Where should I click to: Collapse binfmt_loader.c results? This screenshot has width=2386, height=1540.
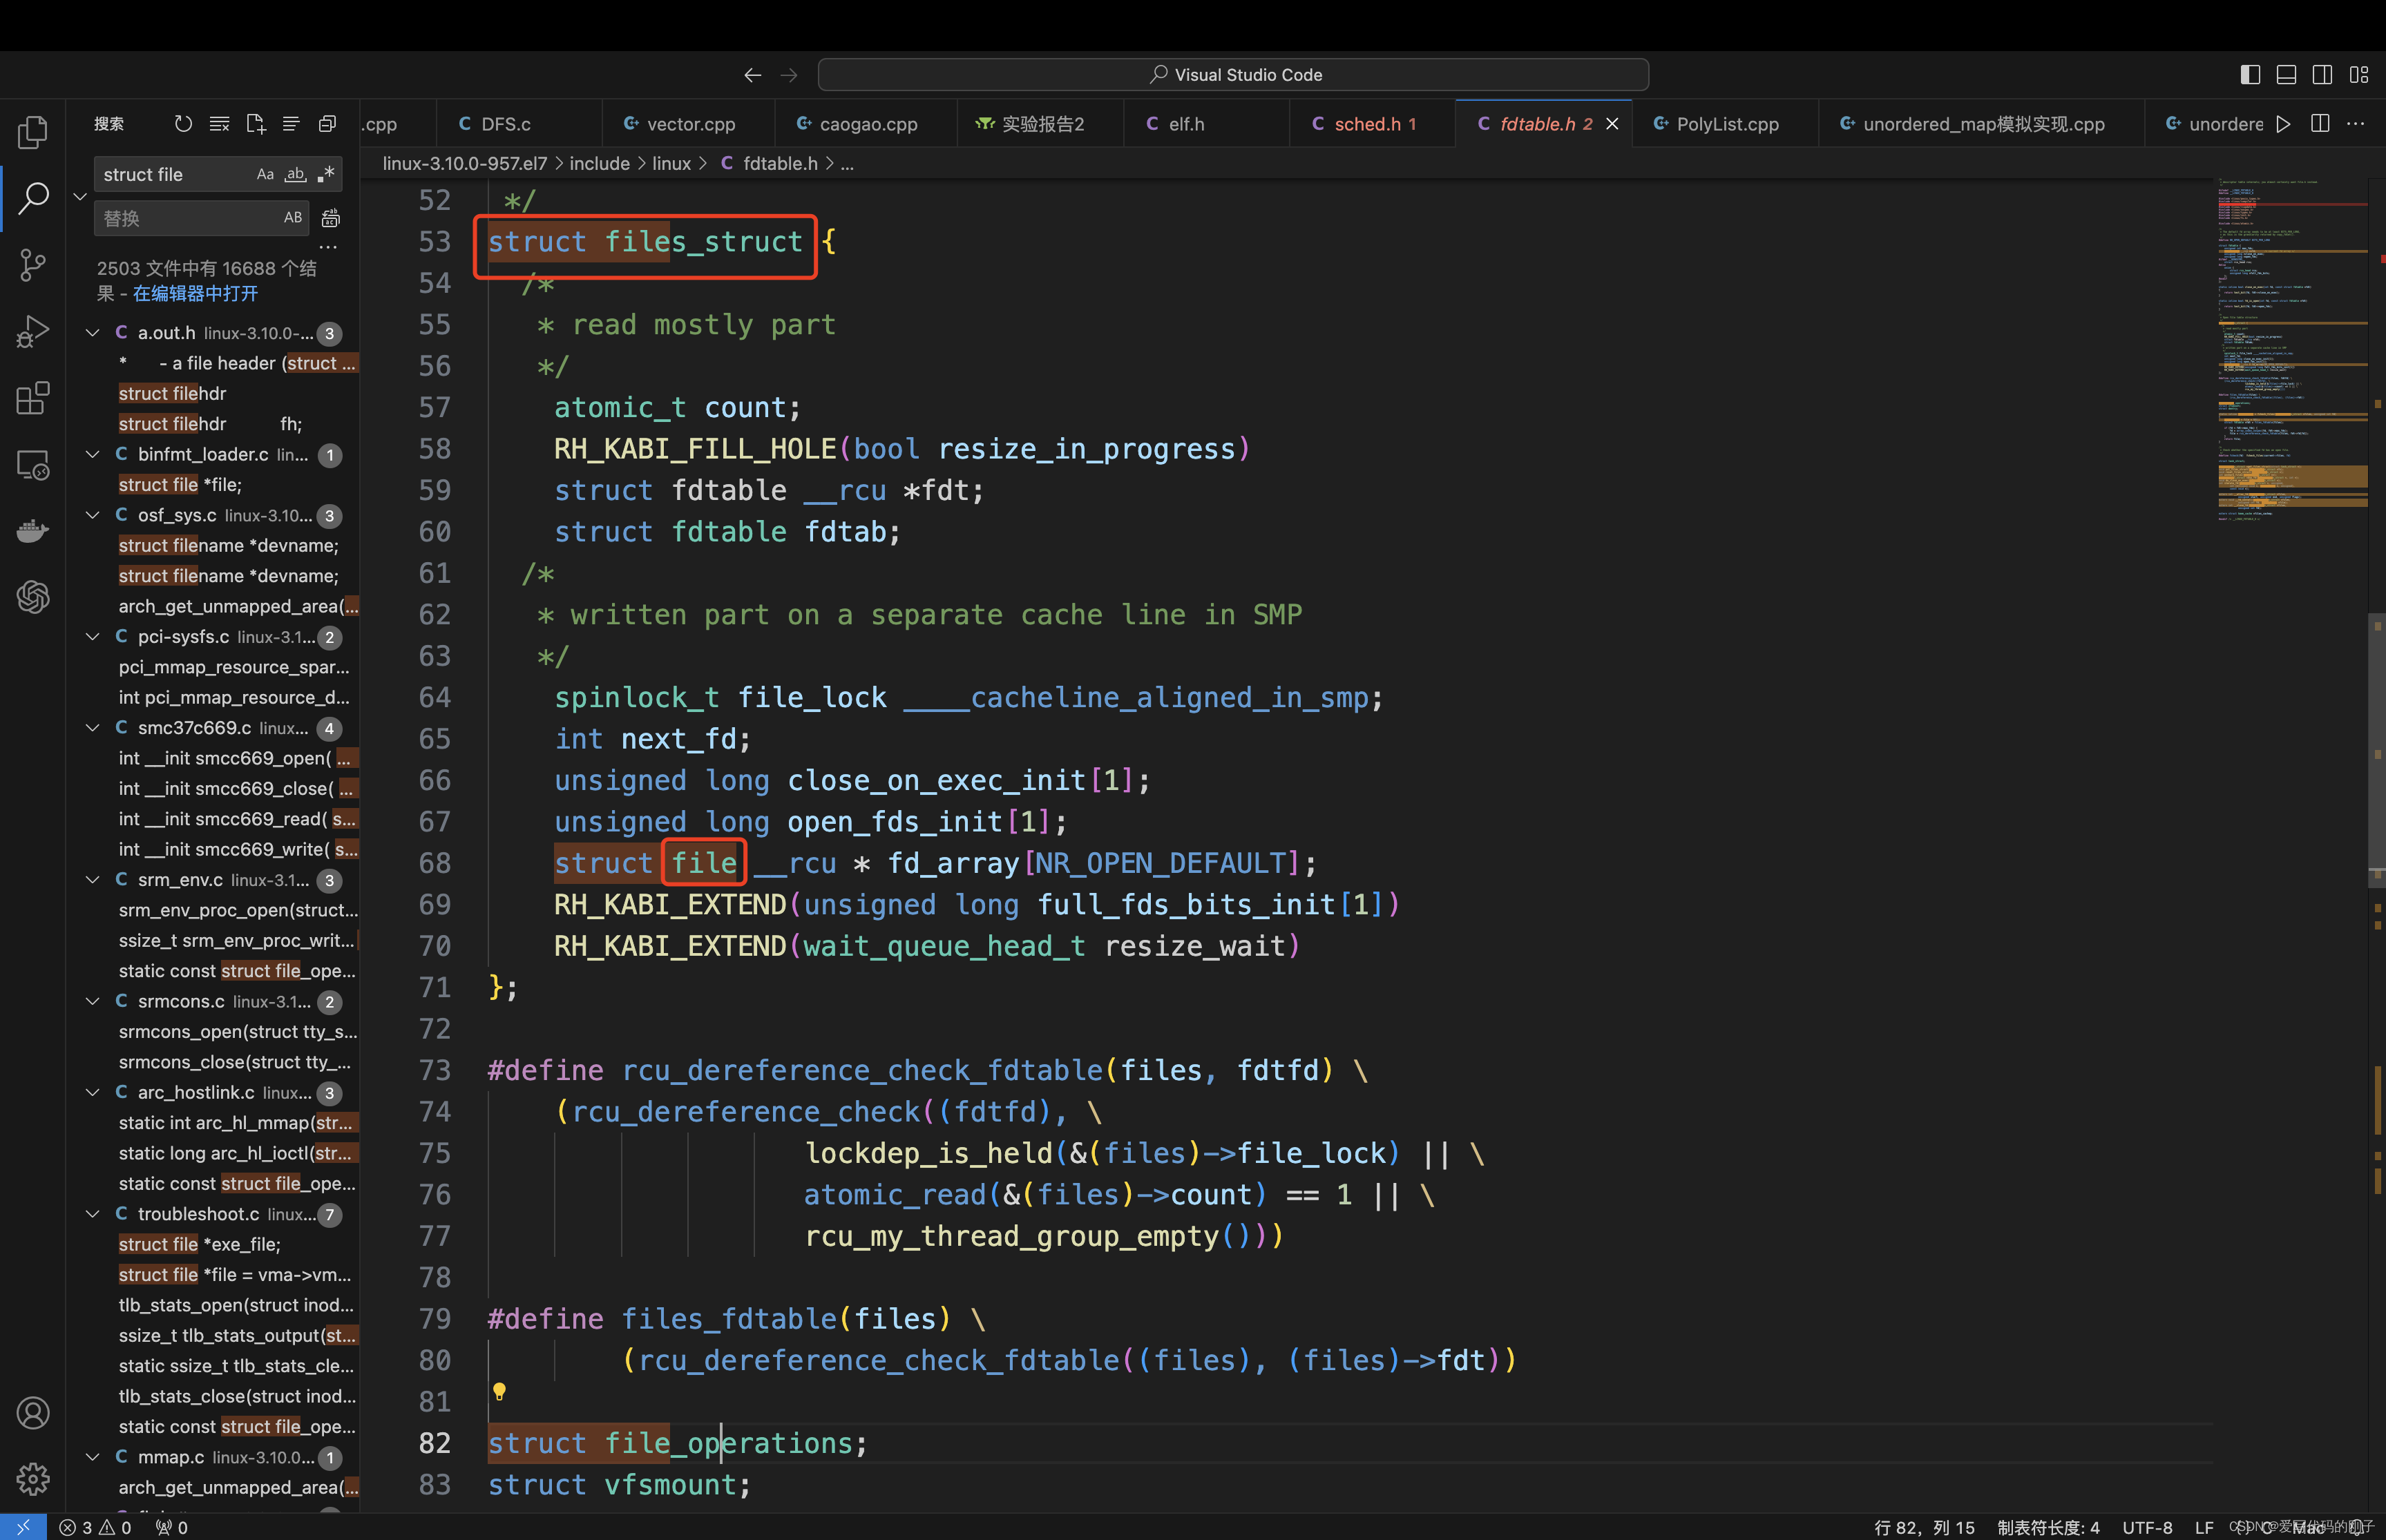tap(93, 454)
